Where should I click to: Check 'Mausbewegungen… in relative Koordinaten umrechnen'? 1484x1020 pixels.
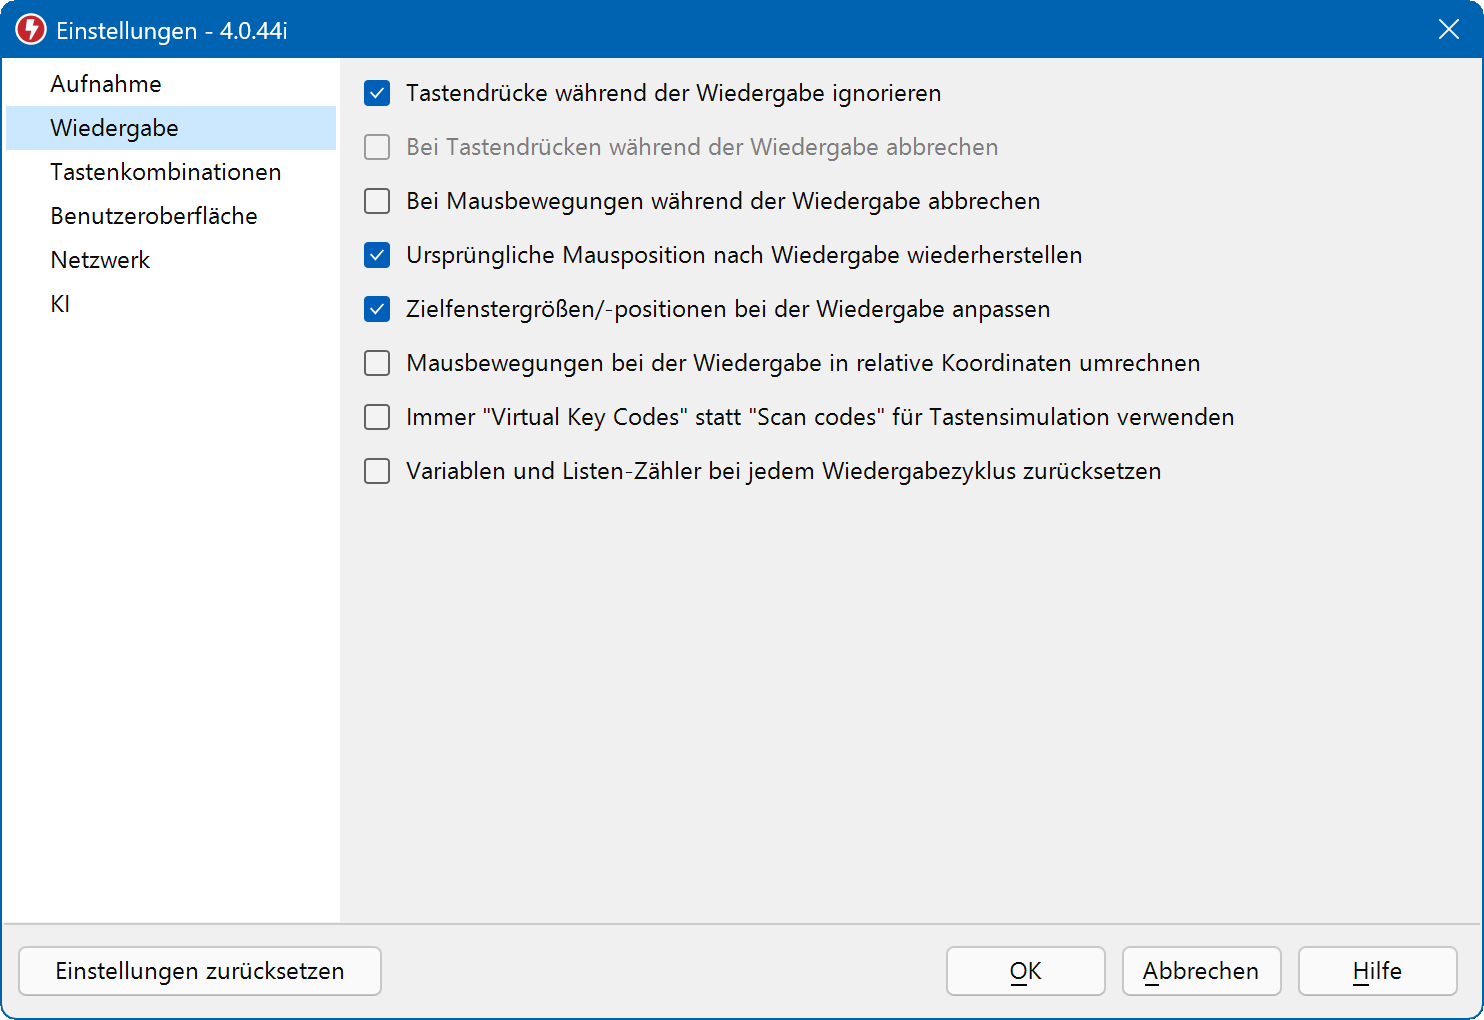(377, 363)
